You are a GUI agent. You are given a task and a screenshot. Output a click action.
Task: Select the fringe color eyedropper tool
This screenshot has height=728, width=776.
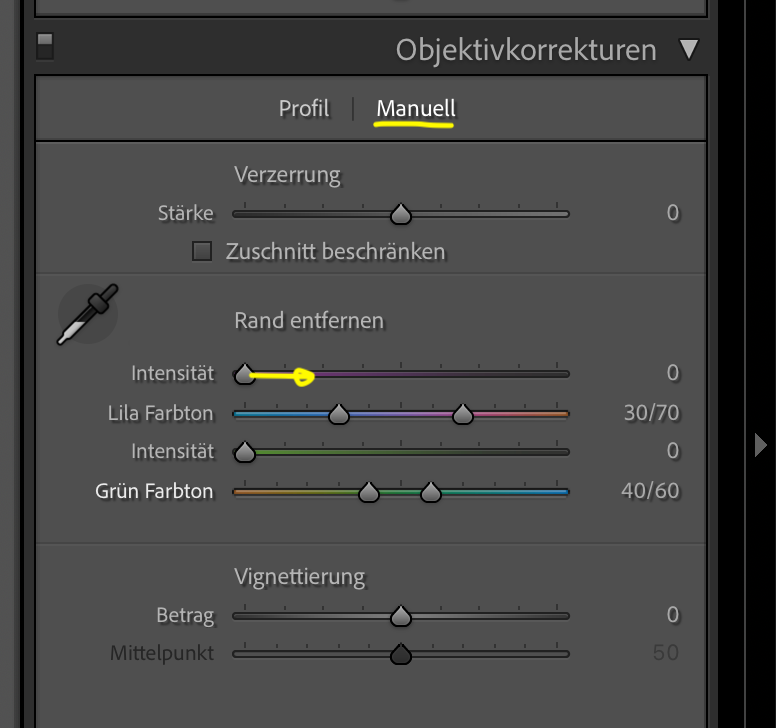87,315
